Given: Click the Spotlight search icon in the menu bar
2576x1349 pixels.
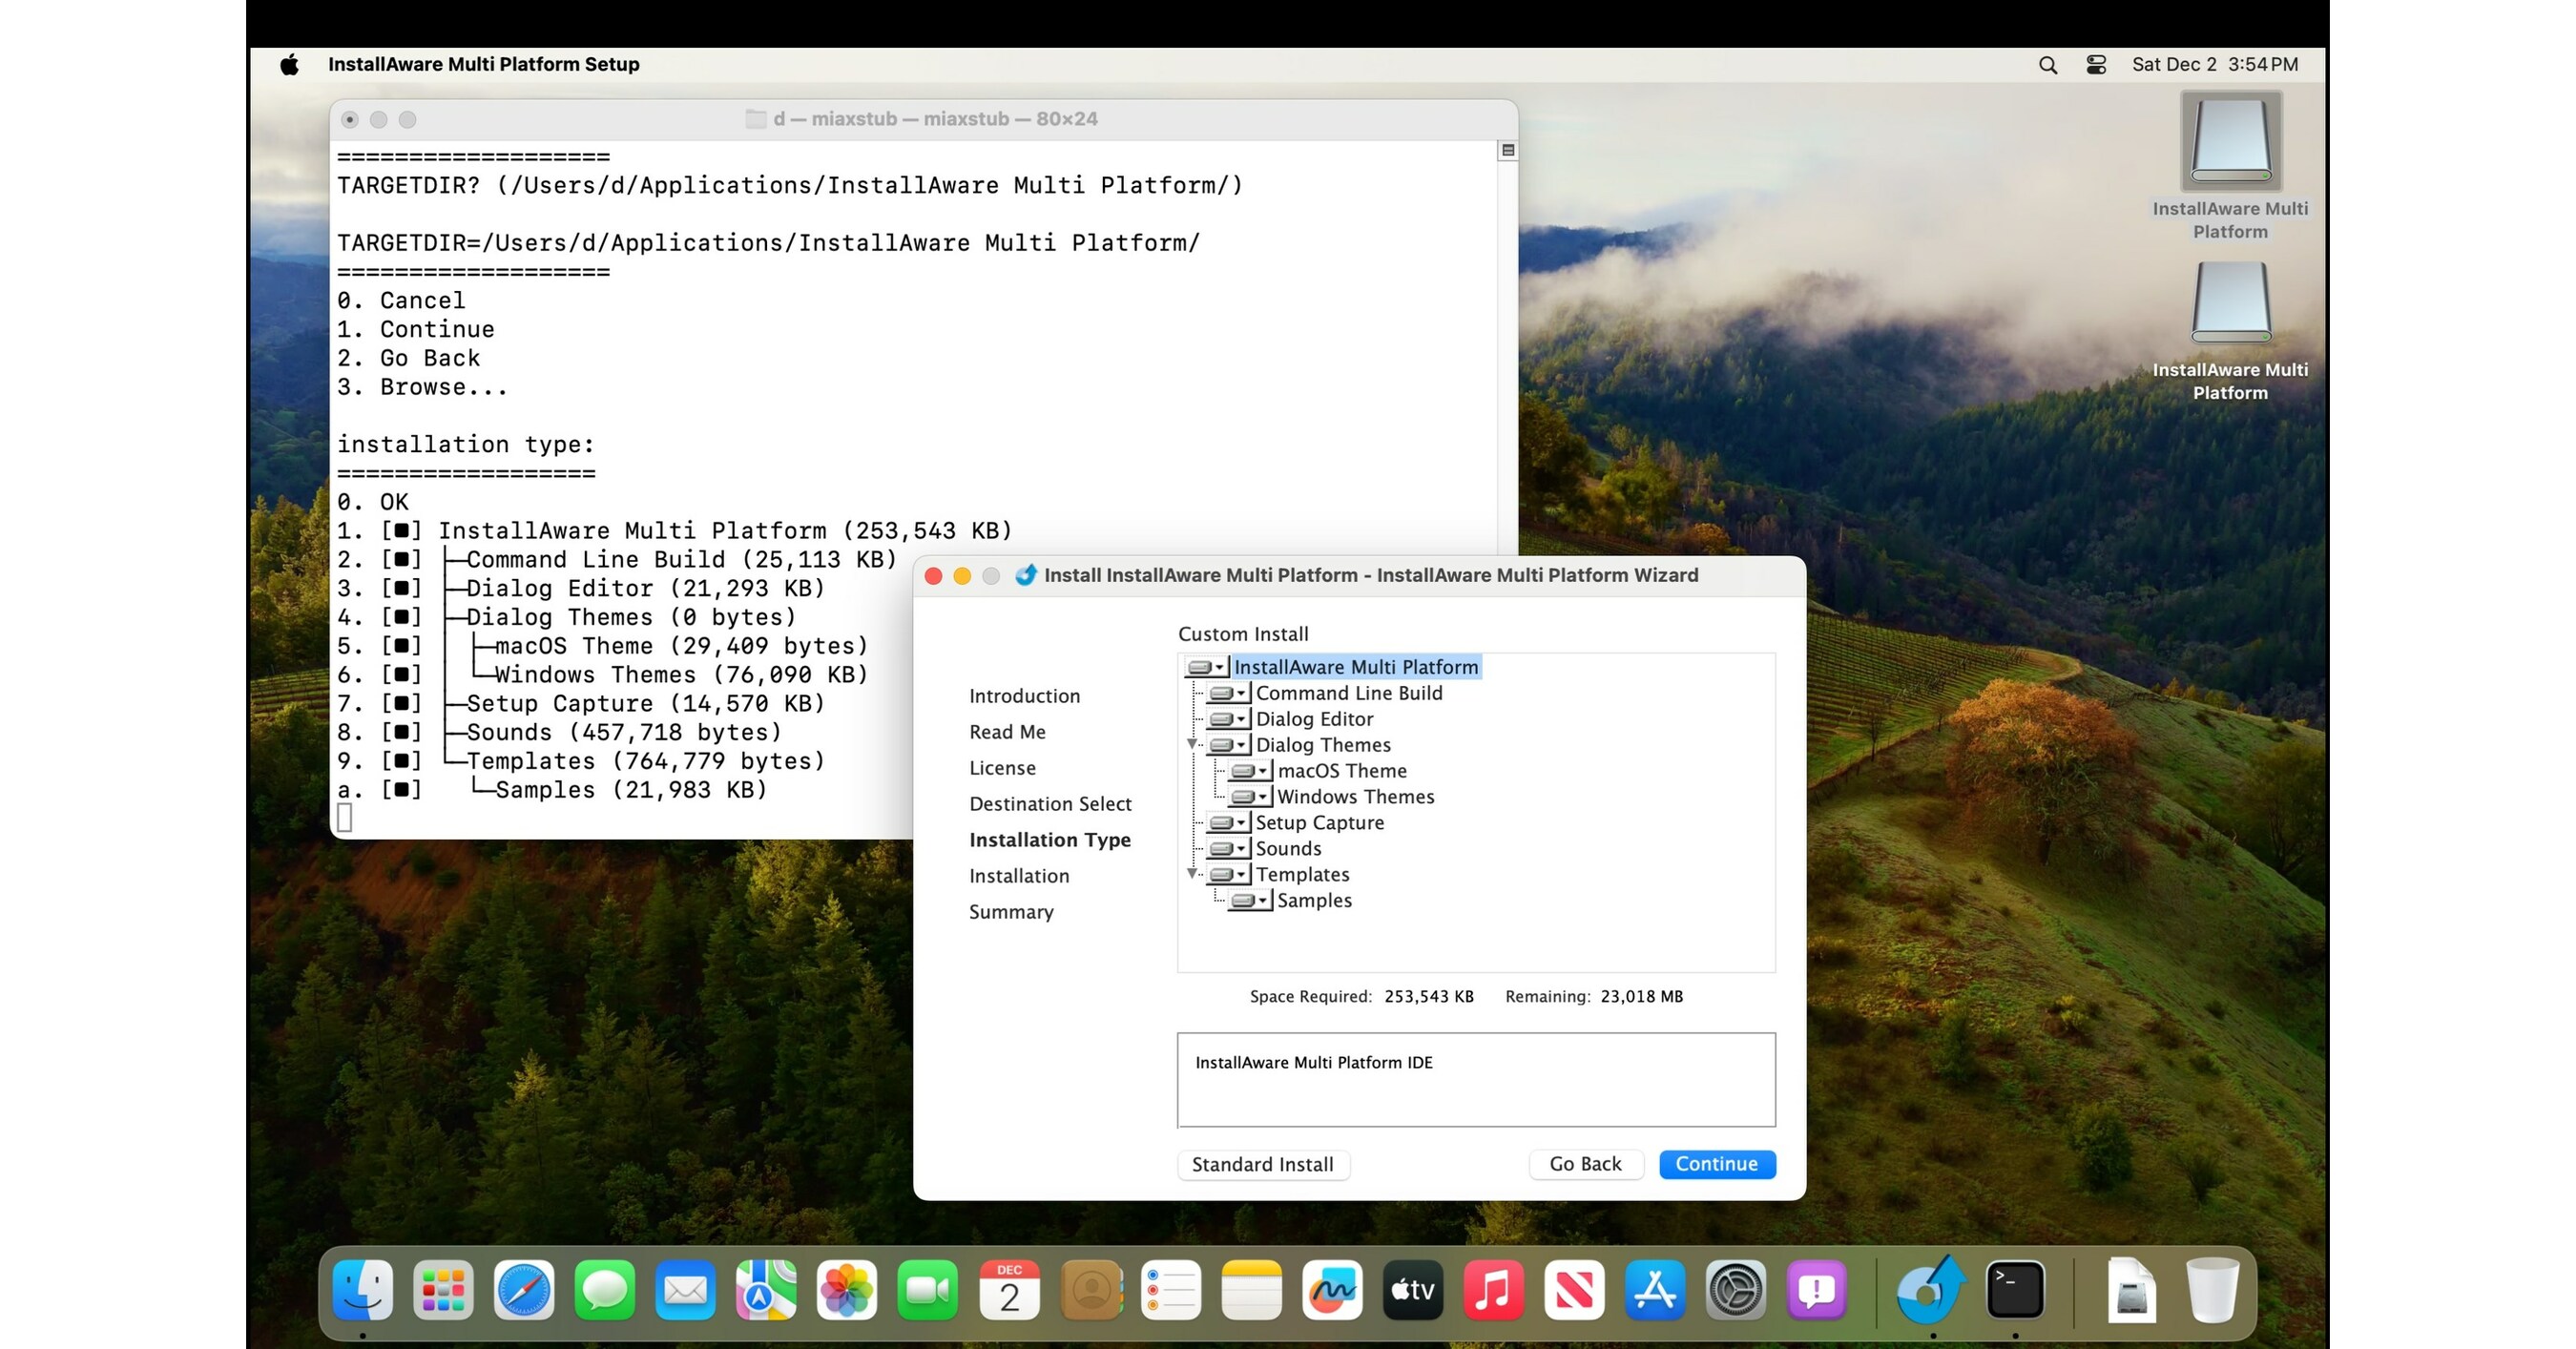Looking at the screenshot, I should 2047,63.
